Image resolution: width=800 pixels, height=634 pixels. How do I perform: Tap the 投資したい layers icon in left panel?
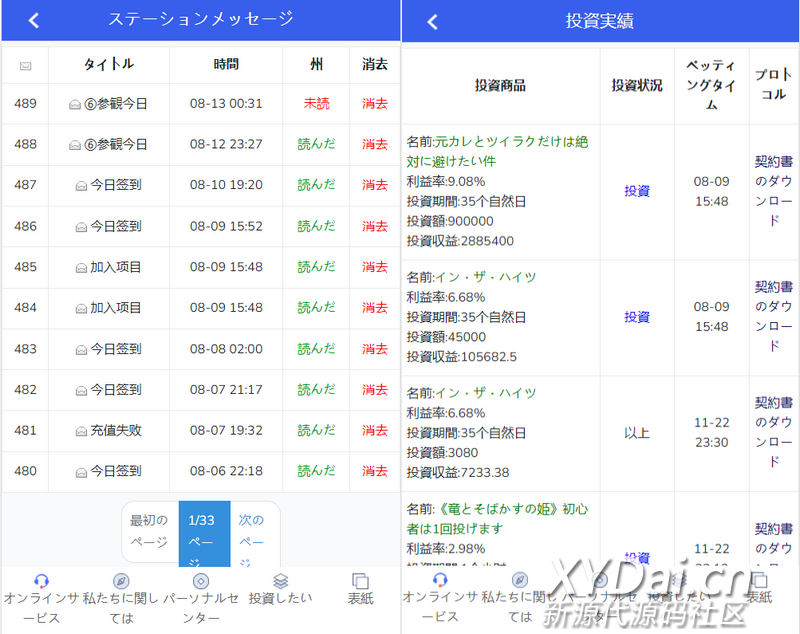click(280, 581)
